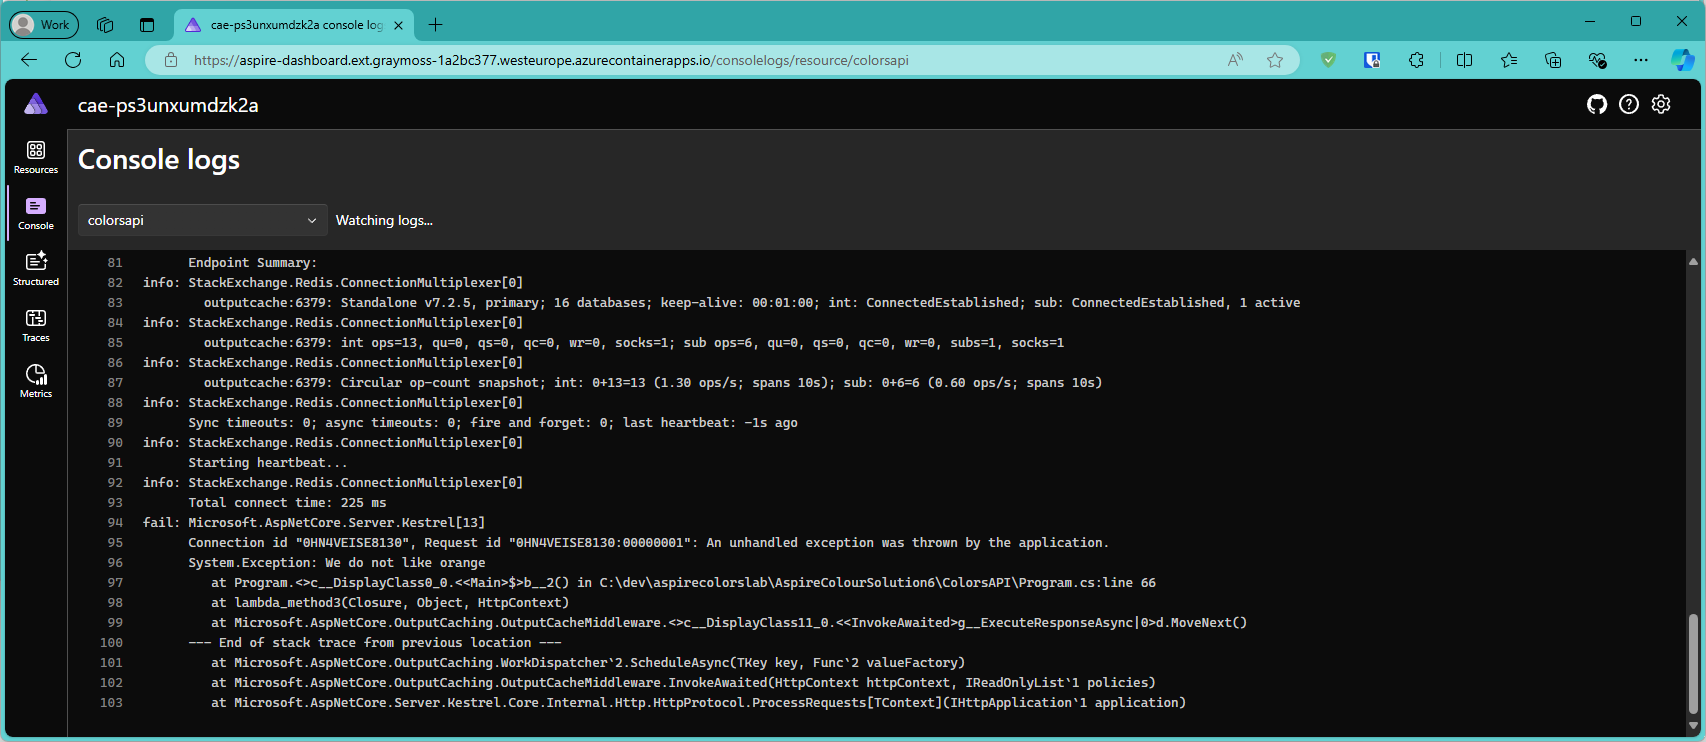Click the address bar URL field
The width and height of the screenshot is (1706, 742).
point(700,60)
